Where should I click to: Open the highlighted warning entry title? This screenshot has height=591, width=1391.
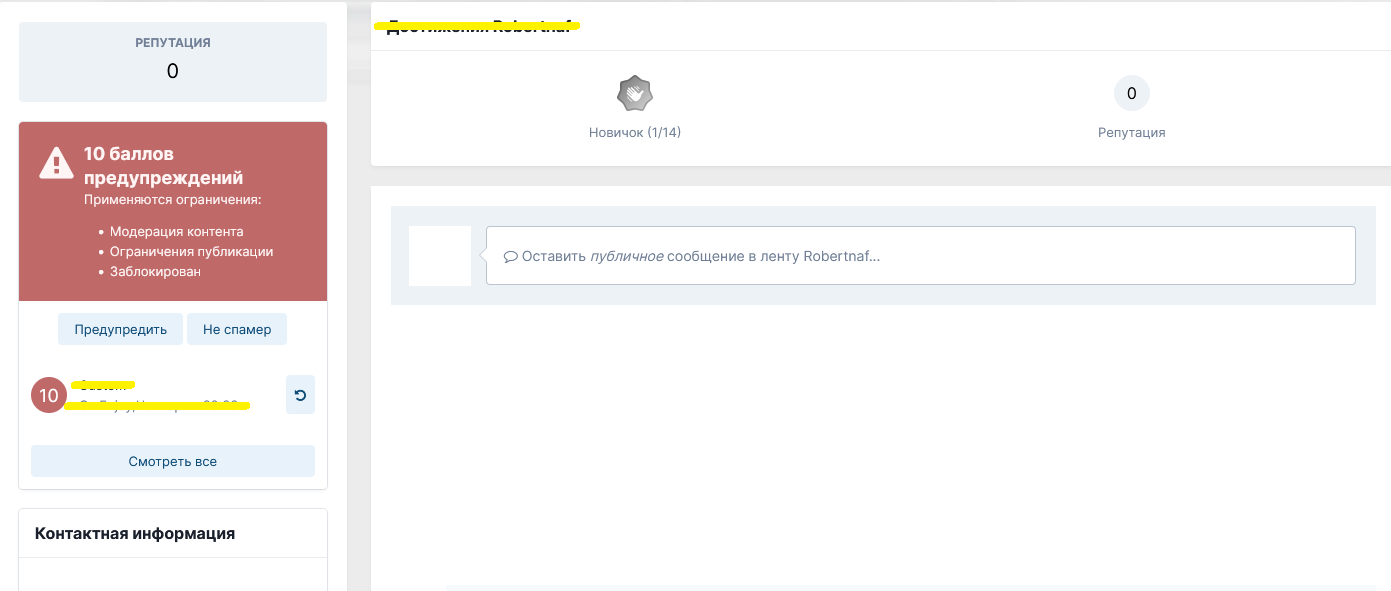[105, 385]
